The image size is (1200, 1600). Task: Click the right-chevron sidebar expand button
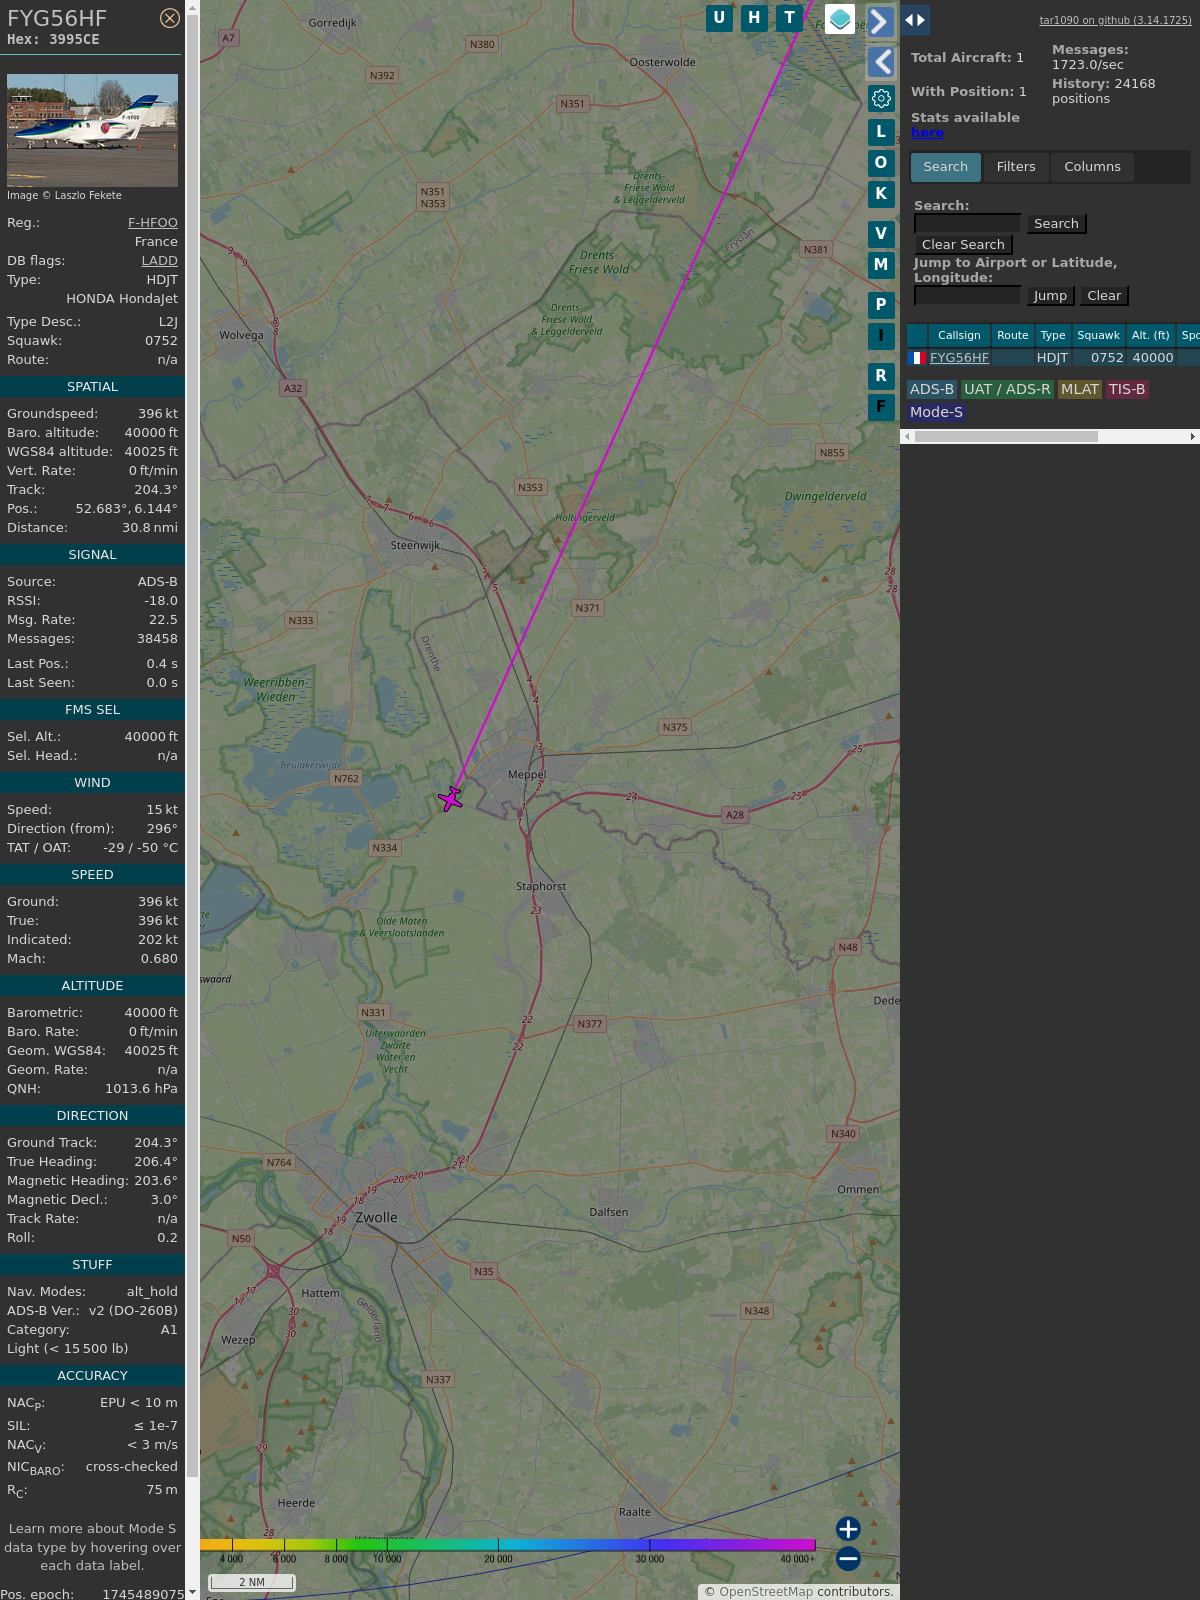point(880,21)
